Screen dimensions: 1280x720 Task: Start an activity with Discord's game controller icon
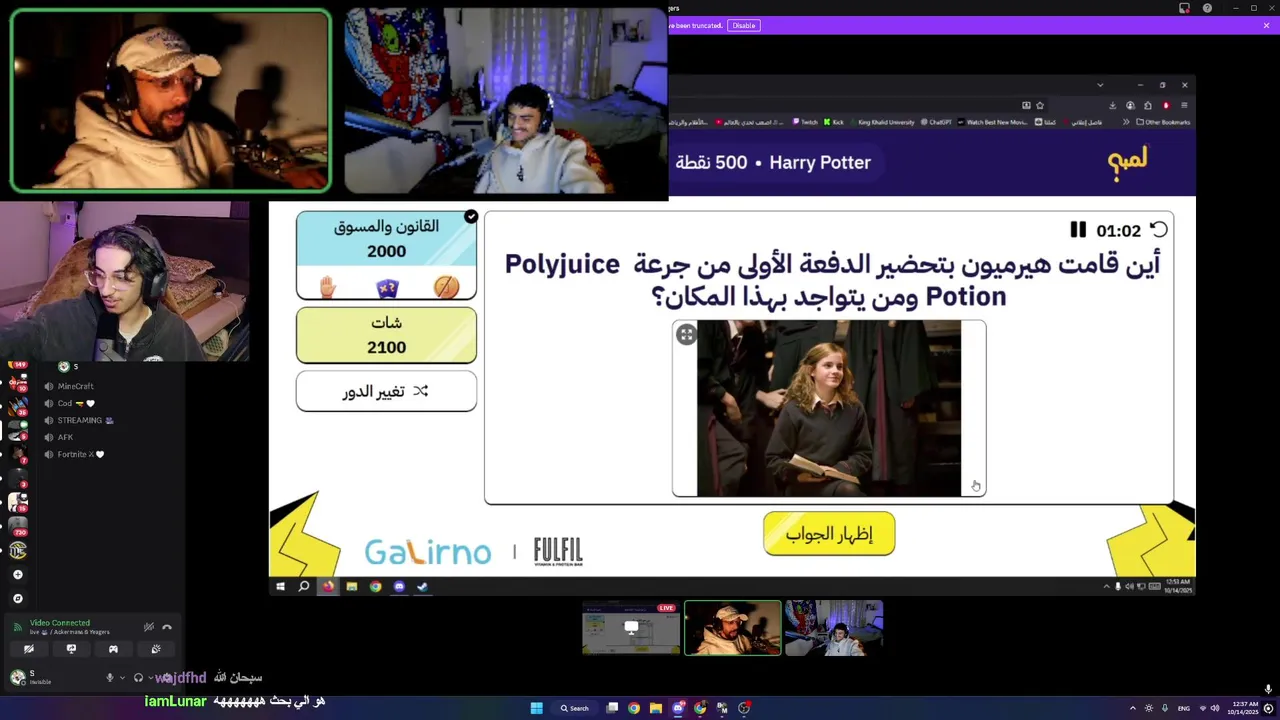tap(113, 649)
